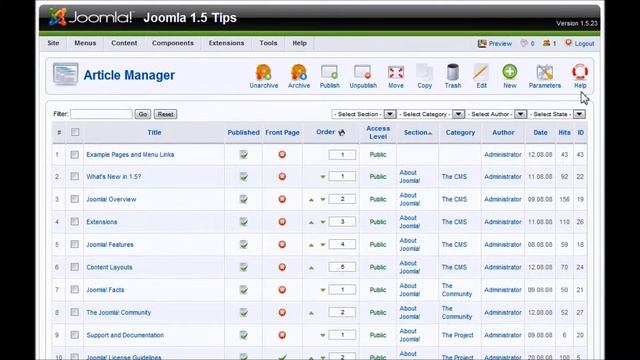Sort by the Date column header
Viewport: 640px width, 360px height.
click(540, 132)
